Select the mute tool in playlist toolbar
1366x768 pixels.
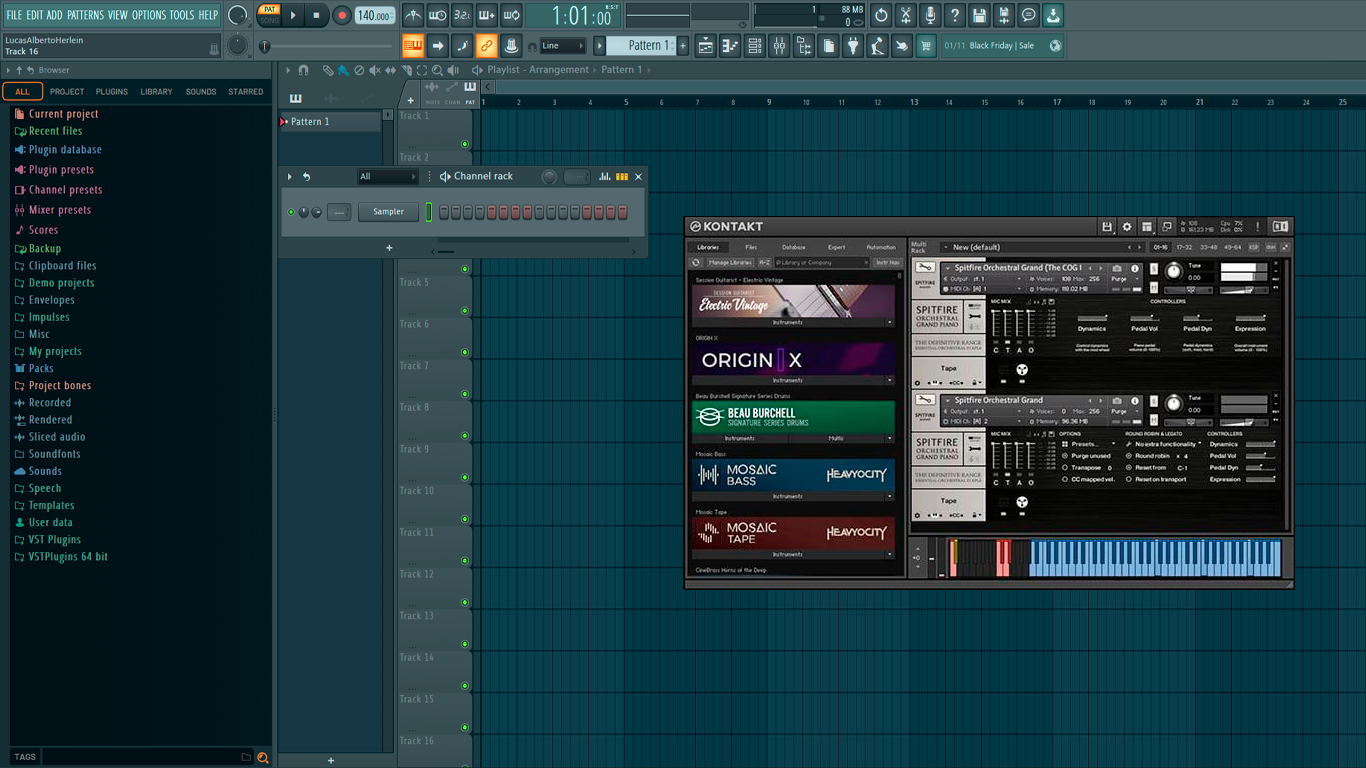[x=375, y=70]
